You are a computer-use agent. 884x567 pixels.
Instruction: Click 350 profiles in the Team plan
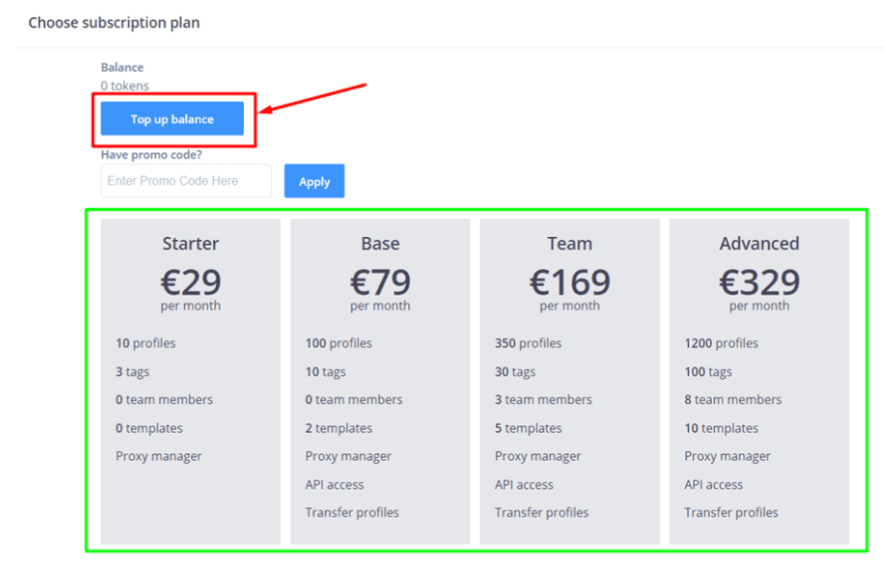click(x=528, y=343)
